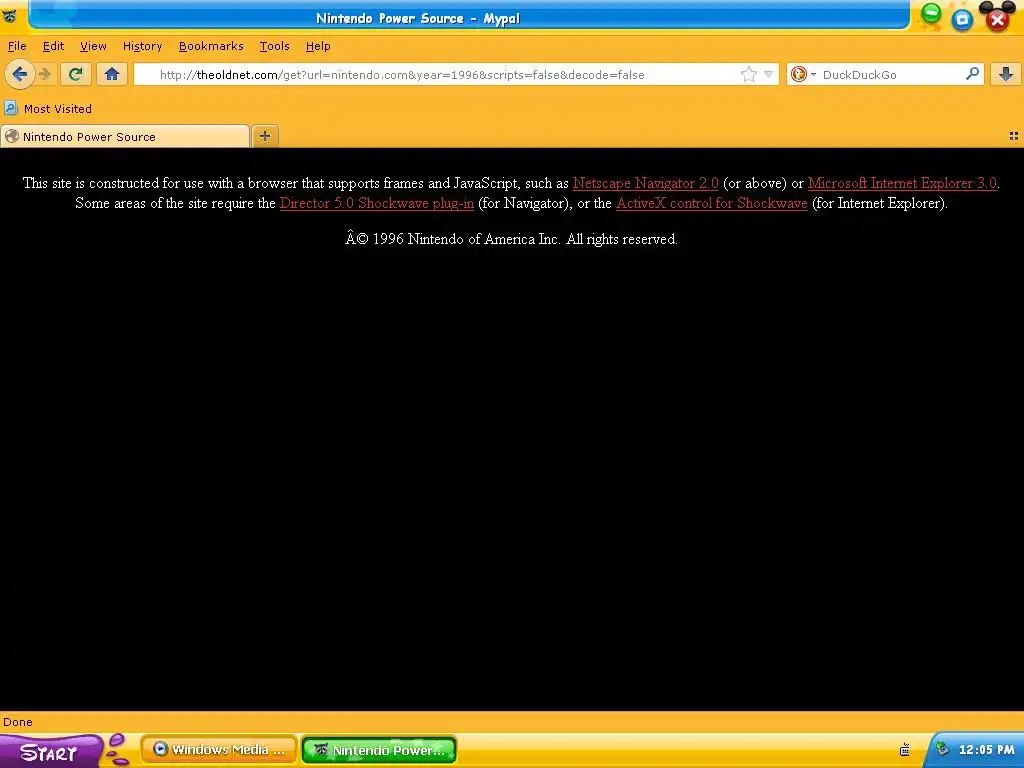Open the Downloads arrow button

pos(1006,74)
